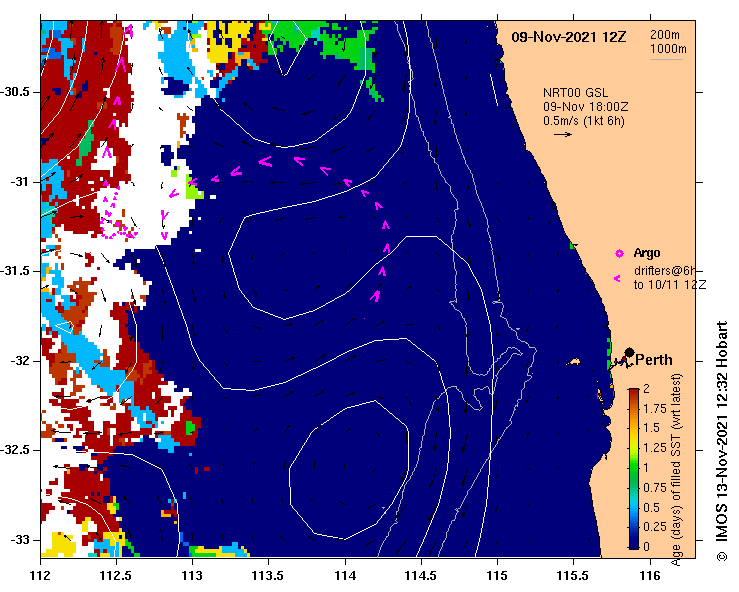Screen dimensions: 739x592
Task: Click the magenta drifter legend arrowhead
Action: [617, 279]
